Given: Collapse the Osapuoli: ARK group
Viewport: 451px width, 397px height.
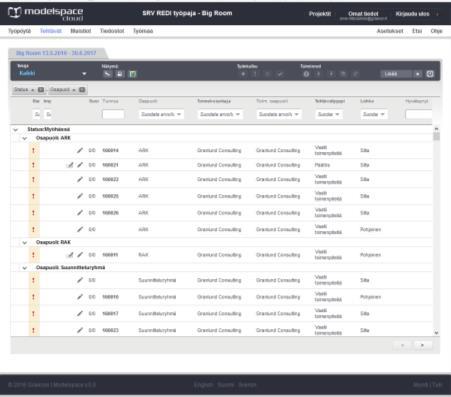Looking at the screenshot, I should (25, 138).
